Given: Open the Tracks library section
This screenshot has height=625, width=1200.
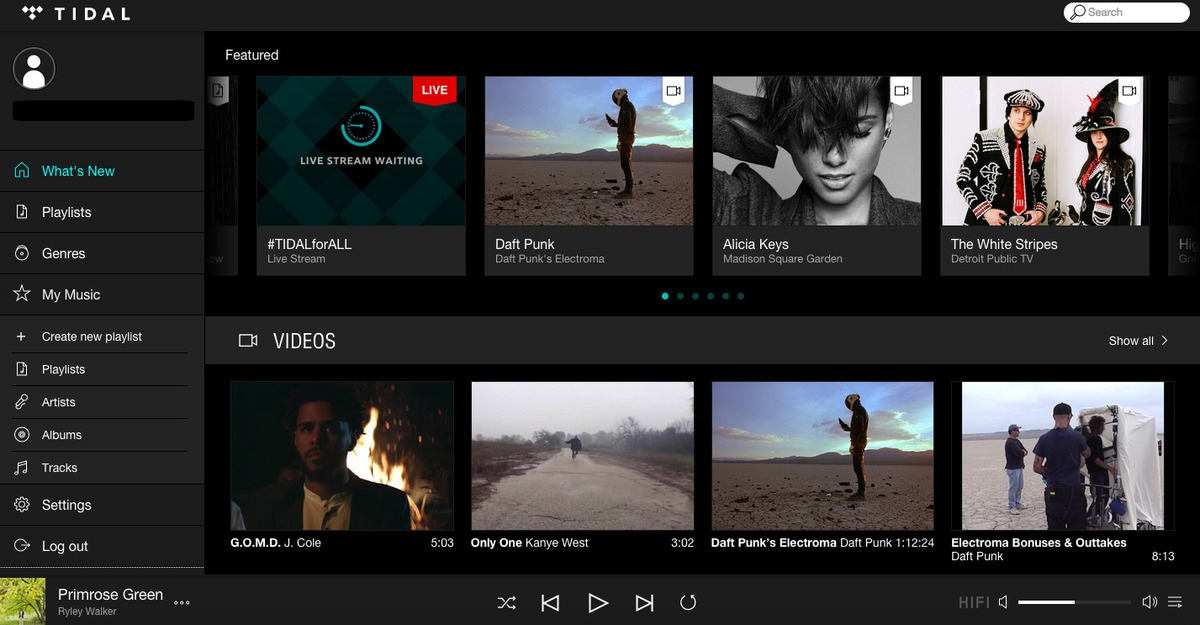Looking at the screenshot, I should [x=59, y=467].
